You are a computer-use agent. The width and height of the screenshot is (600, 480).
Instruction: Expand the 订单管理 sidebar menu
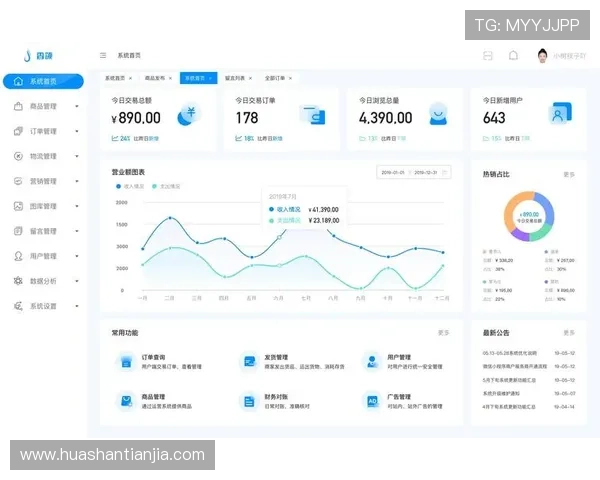pyautogui.click(x=43, y=131)
